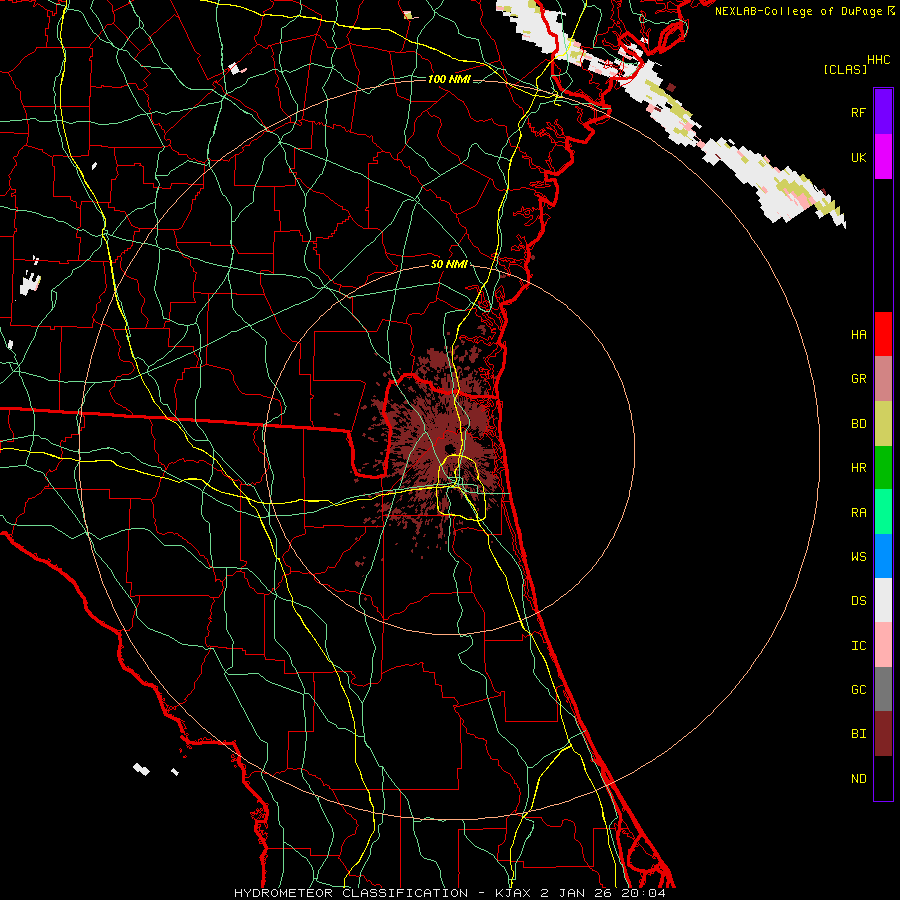
Task: Click the KJAX radar site identifier
Action: coord(514,893)
